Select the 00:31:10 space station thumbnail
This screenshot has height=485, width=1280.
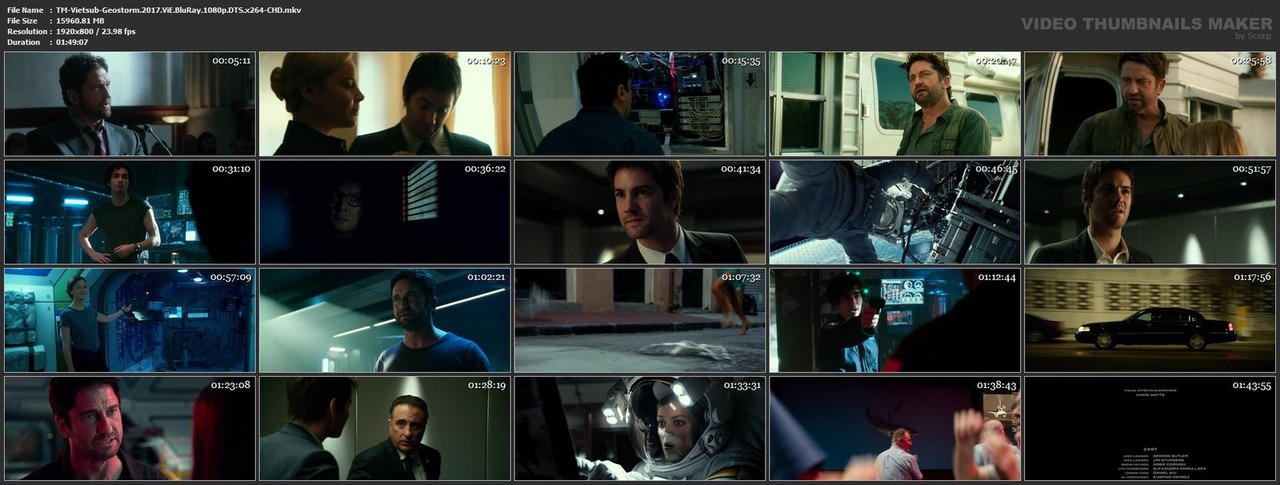130,212
